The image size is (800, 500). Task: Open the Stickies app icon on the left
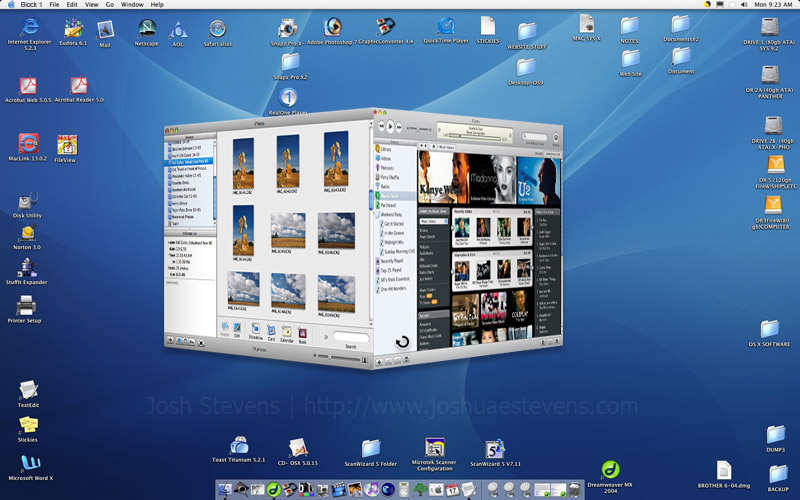(x=28, y=426)
